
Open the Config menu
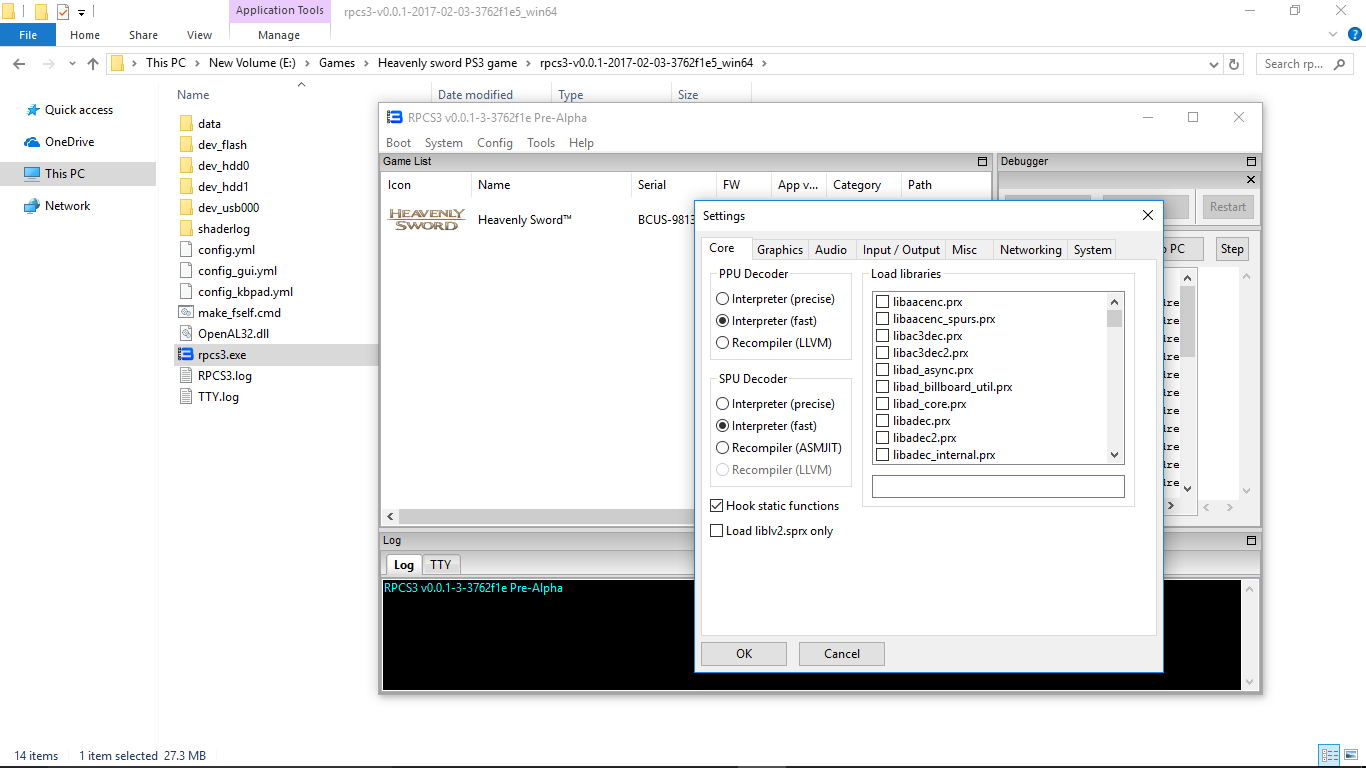click(x=494, y=143)
